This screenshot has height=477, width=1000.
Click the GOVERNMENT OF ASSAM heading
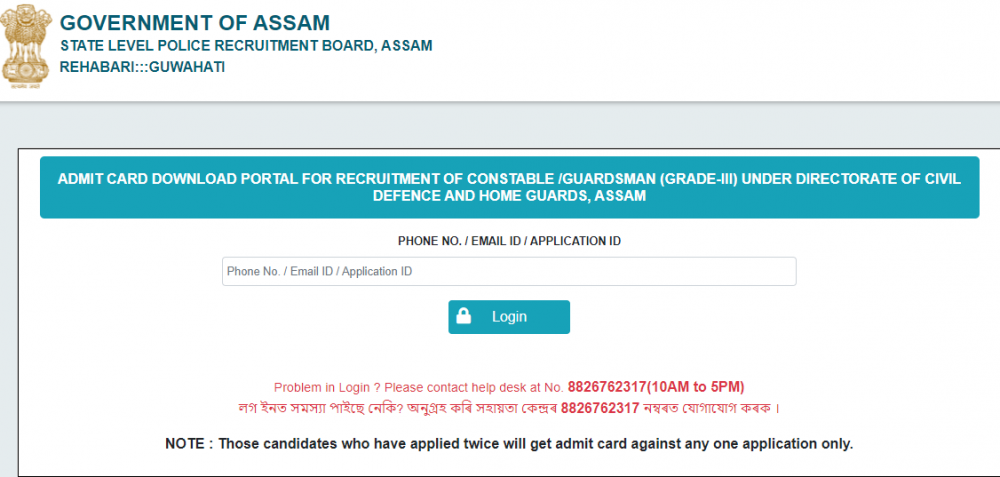pos(194,23)
